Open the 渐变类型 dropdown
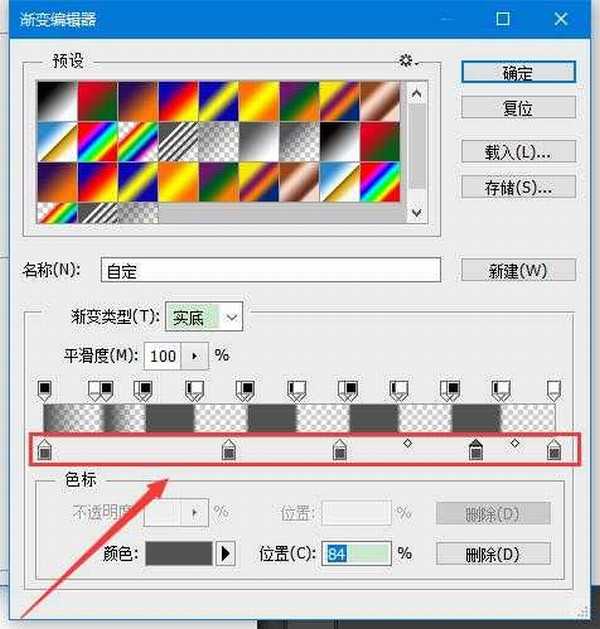This screenshot has height=629, width=600. pos(232,317)
